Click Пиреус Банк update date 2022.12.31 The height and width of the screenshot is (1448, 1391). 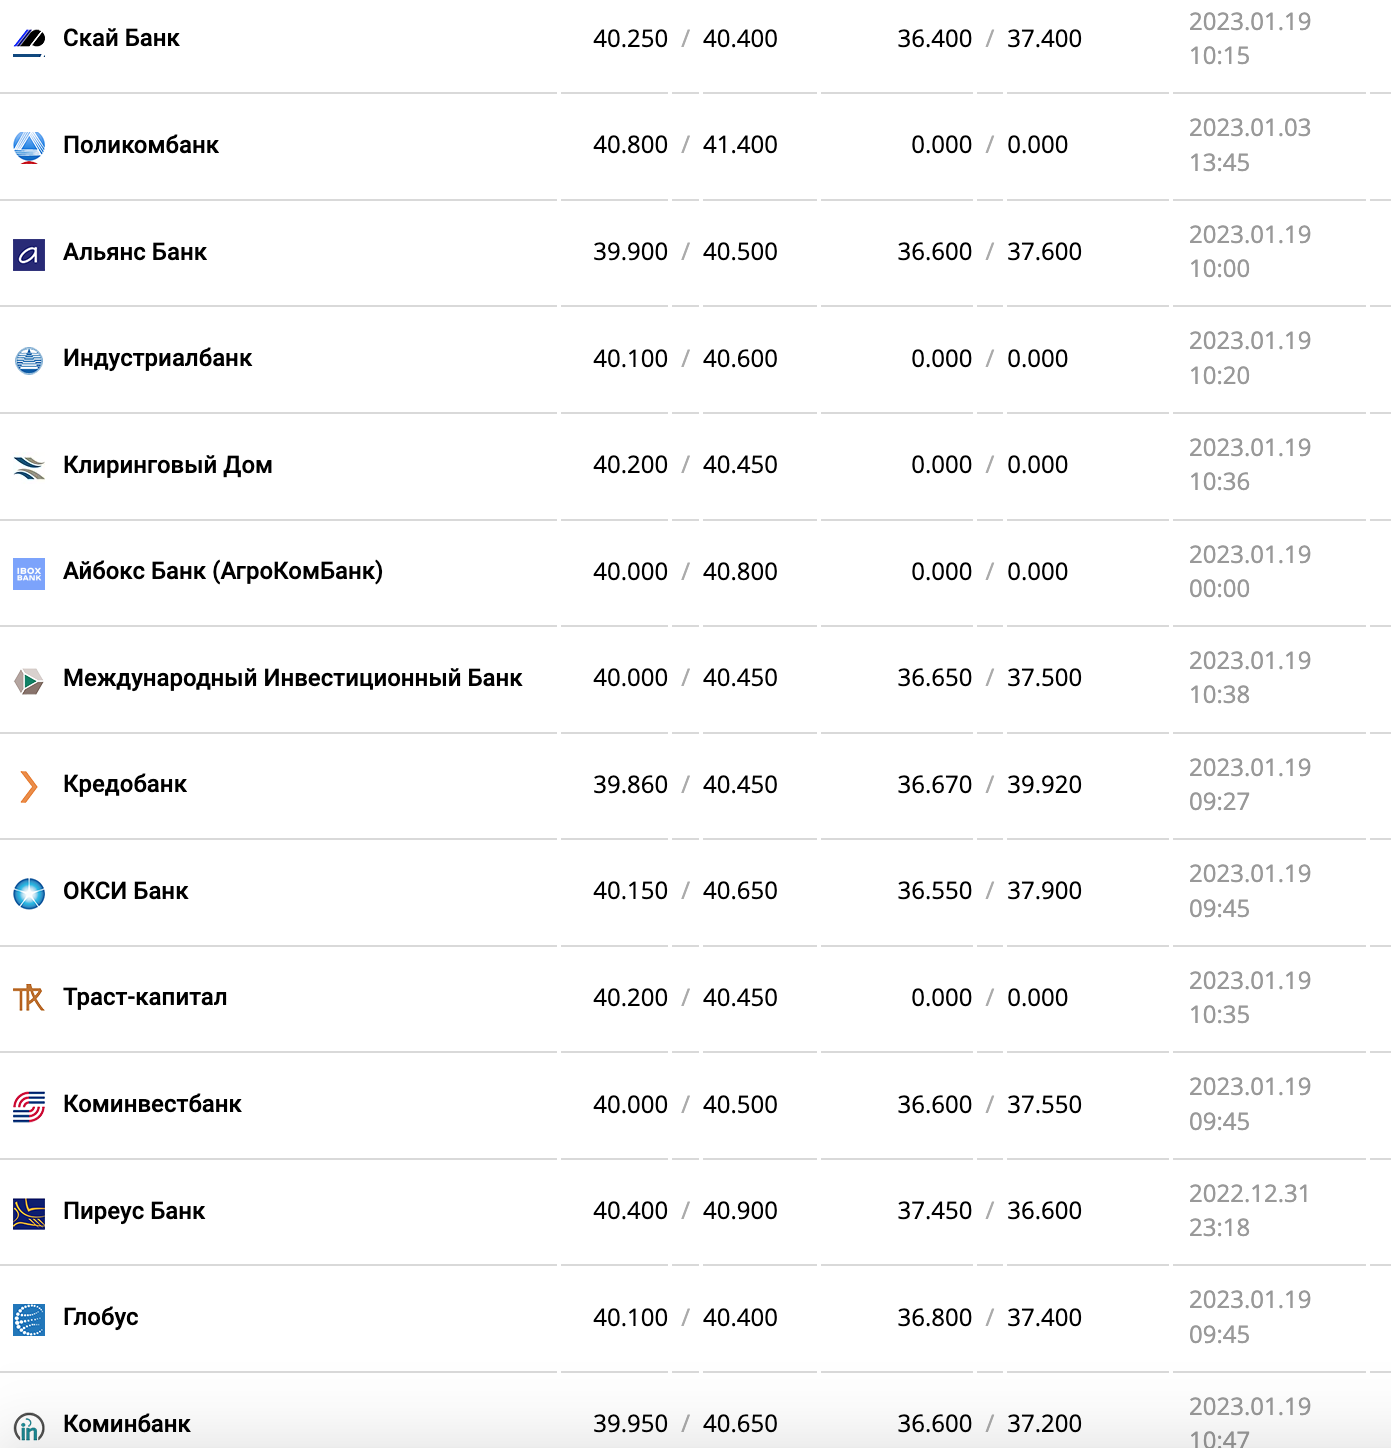(x=1248, y=1193)
